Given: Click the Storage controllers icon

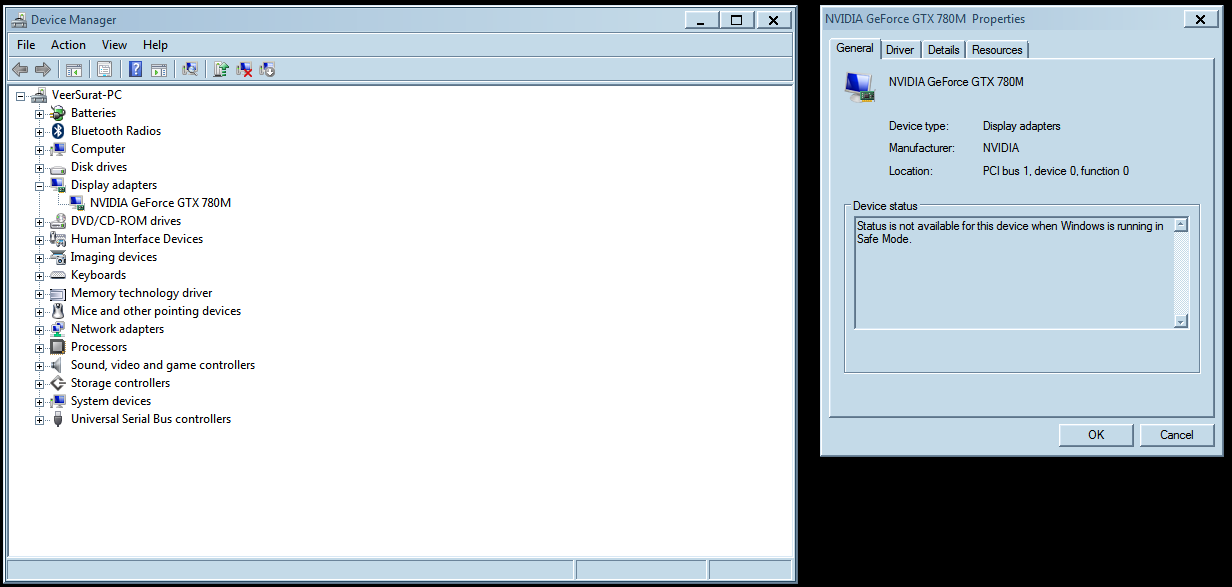Looking at the screenshot, I should tap(58, 383).
